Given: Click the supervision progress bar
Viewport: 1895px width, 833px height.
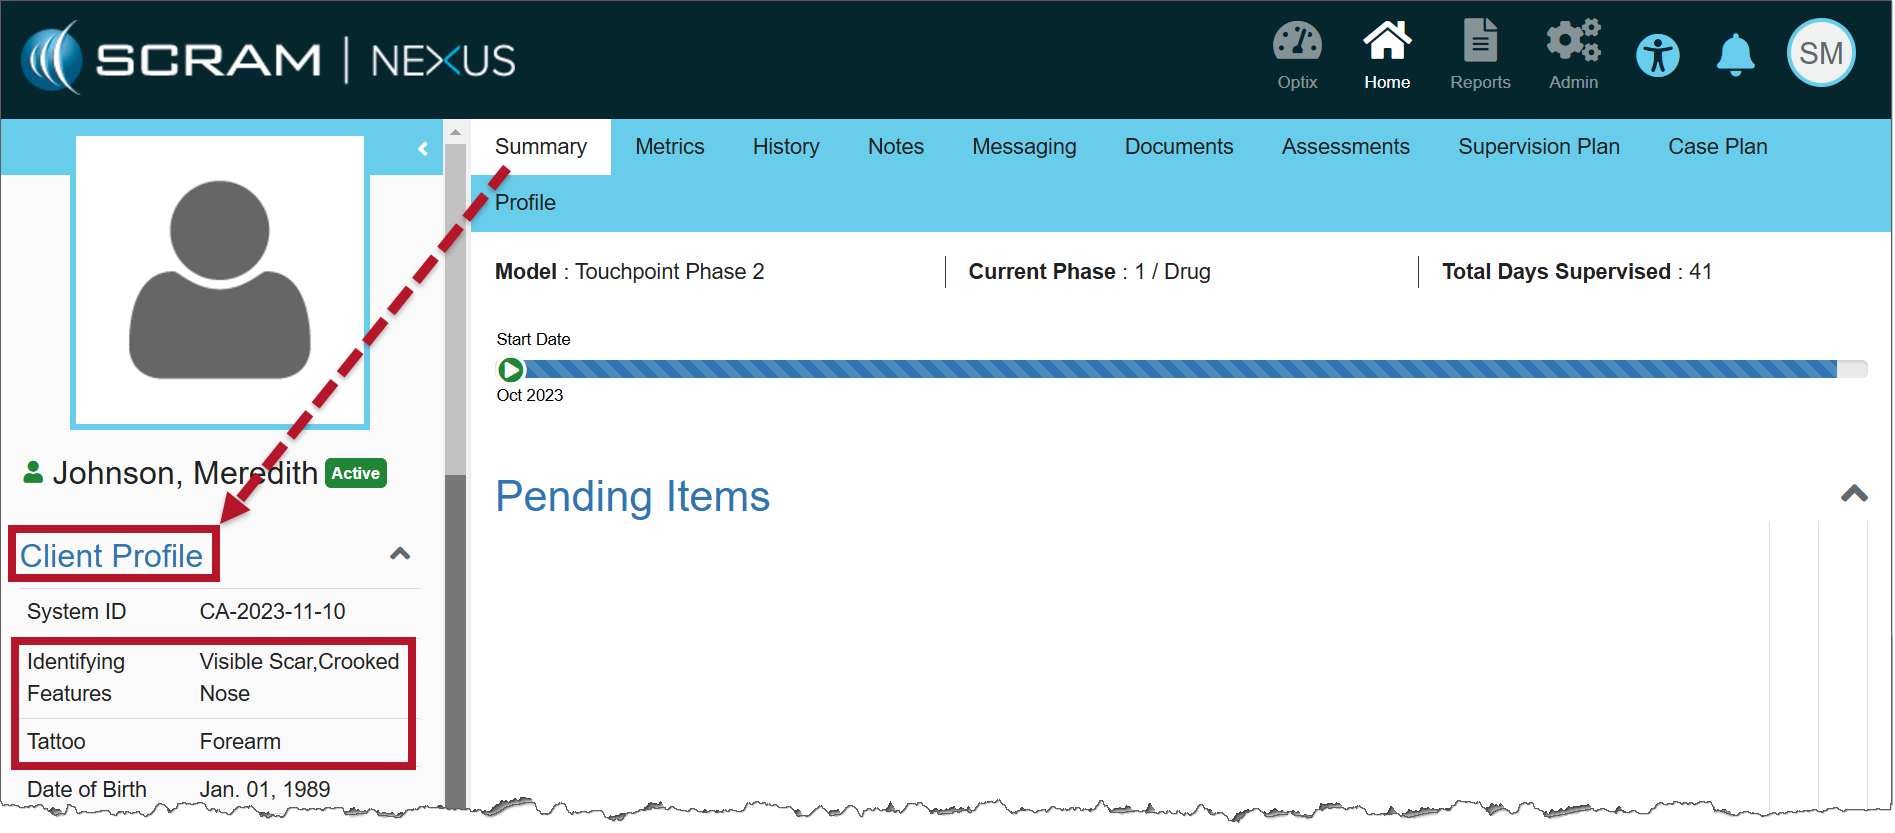Looking at the screenshot, I should coord(1180,370).
